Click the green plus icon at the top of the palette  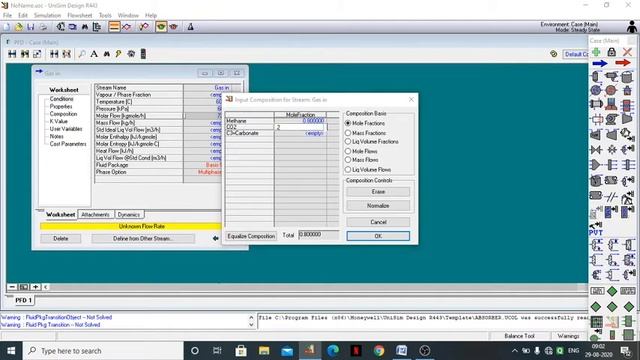click(x=596, y=52)
